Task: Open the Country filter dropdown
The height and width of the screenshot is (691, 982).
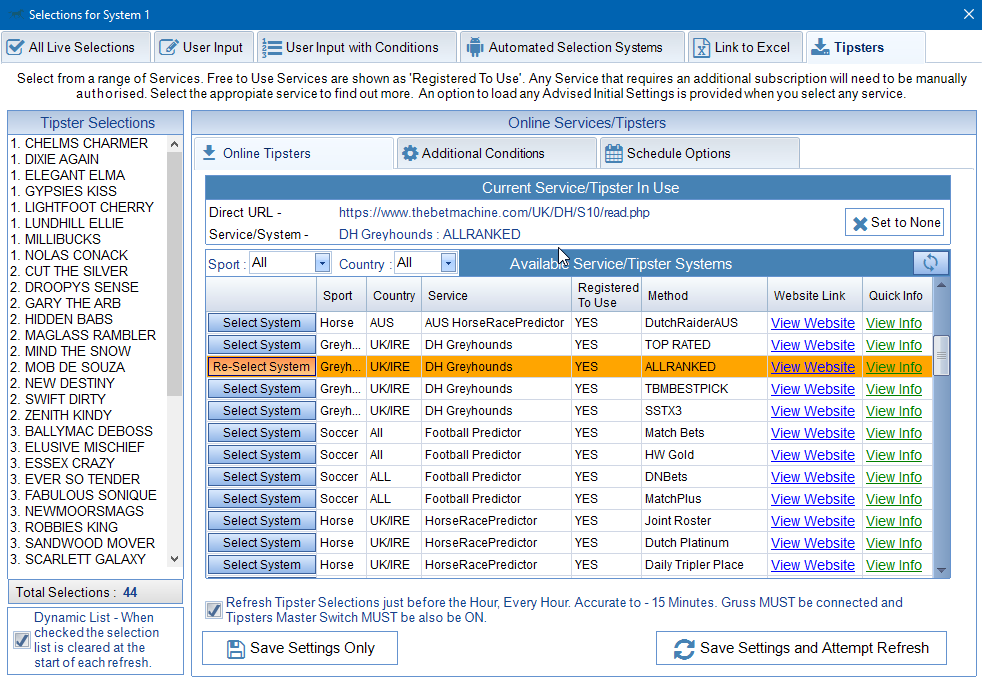Action: [448, 263]
